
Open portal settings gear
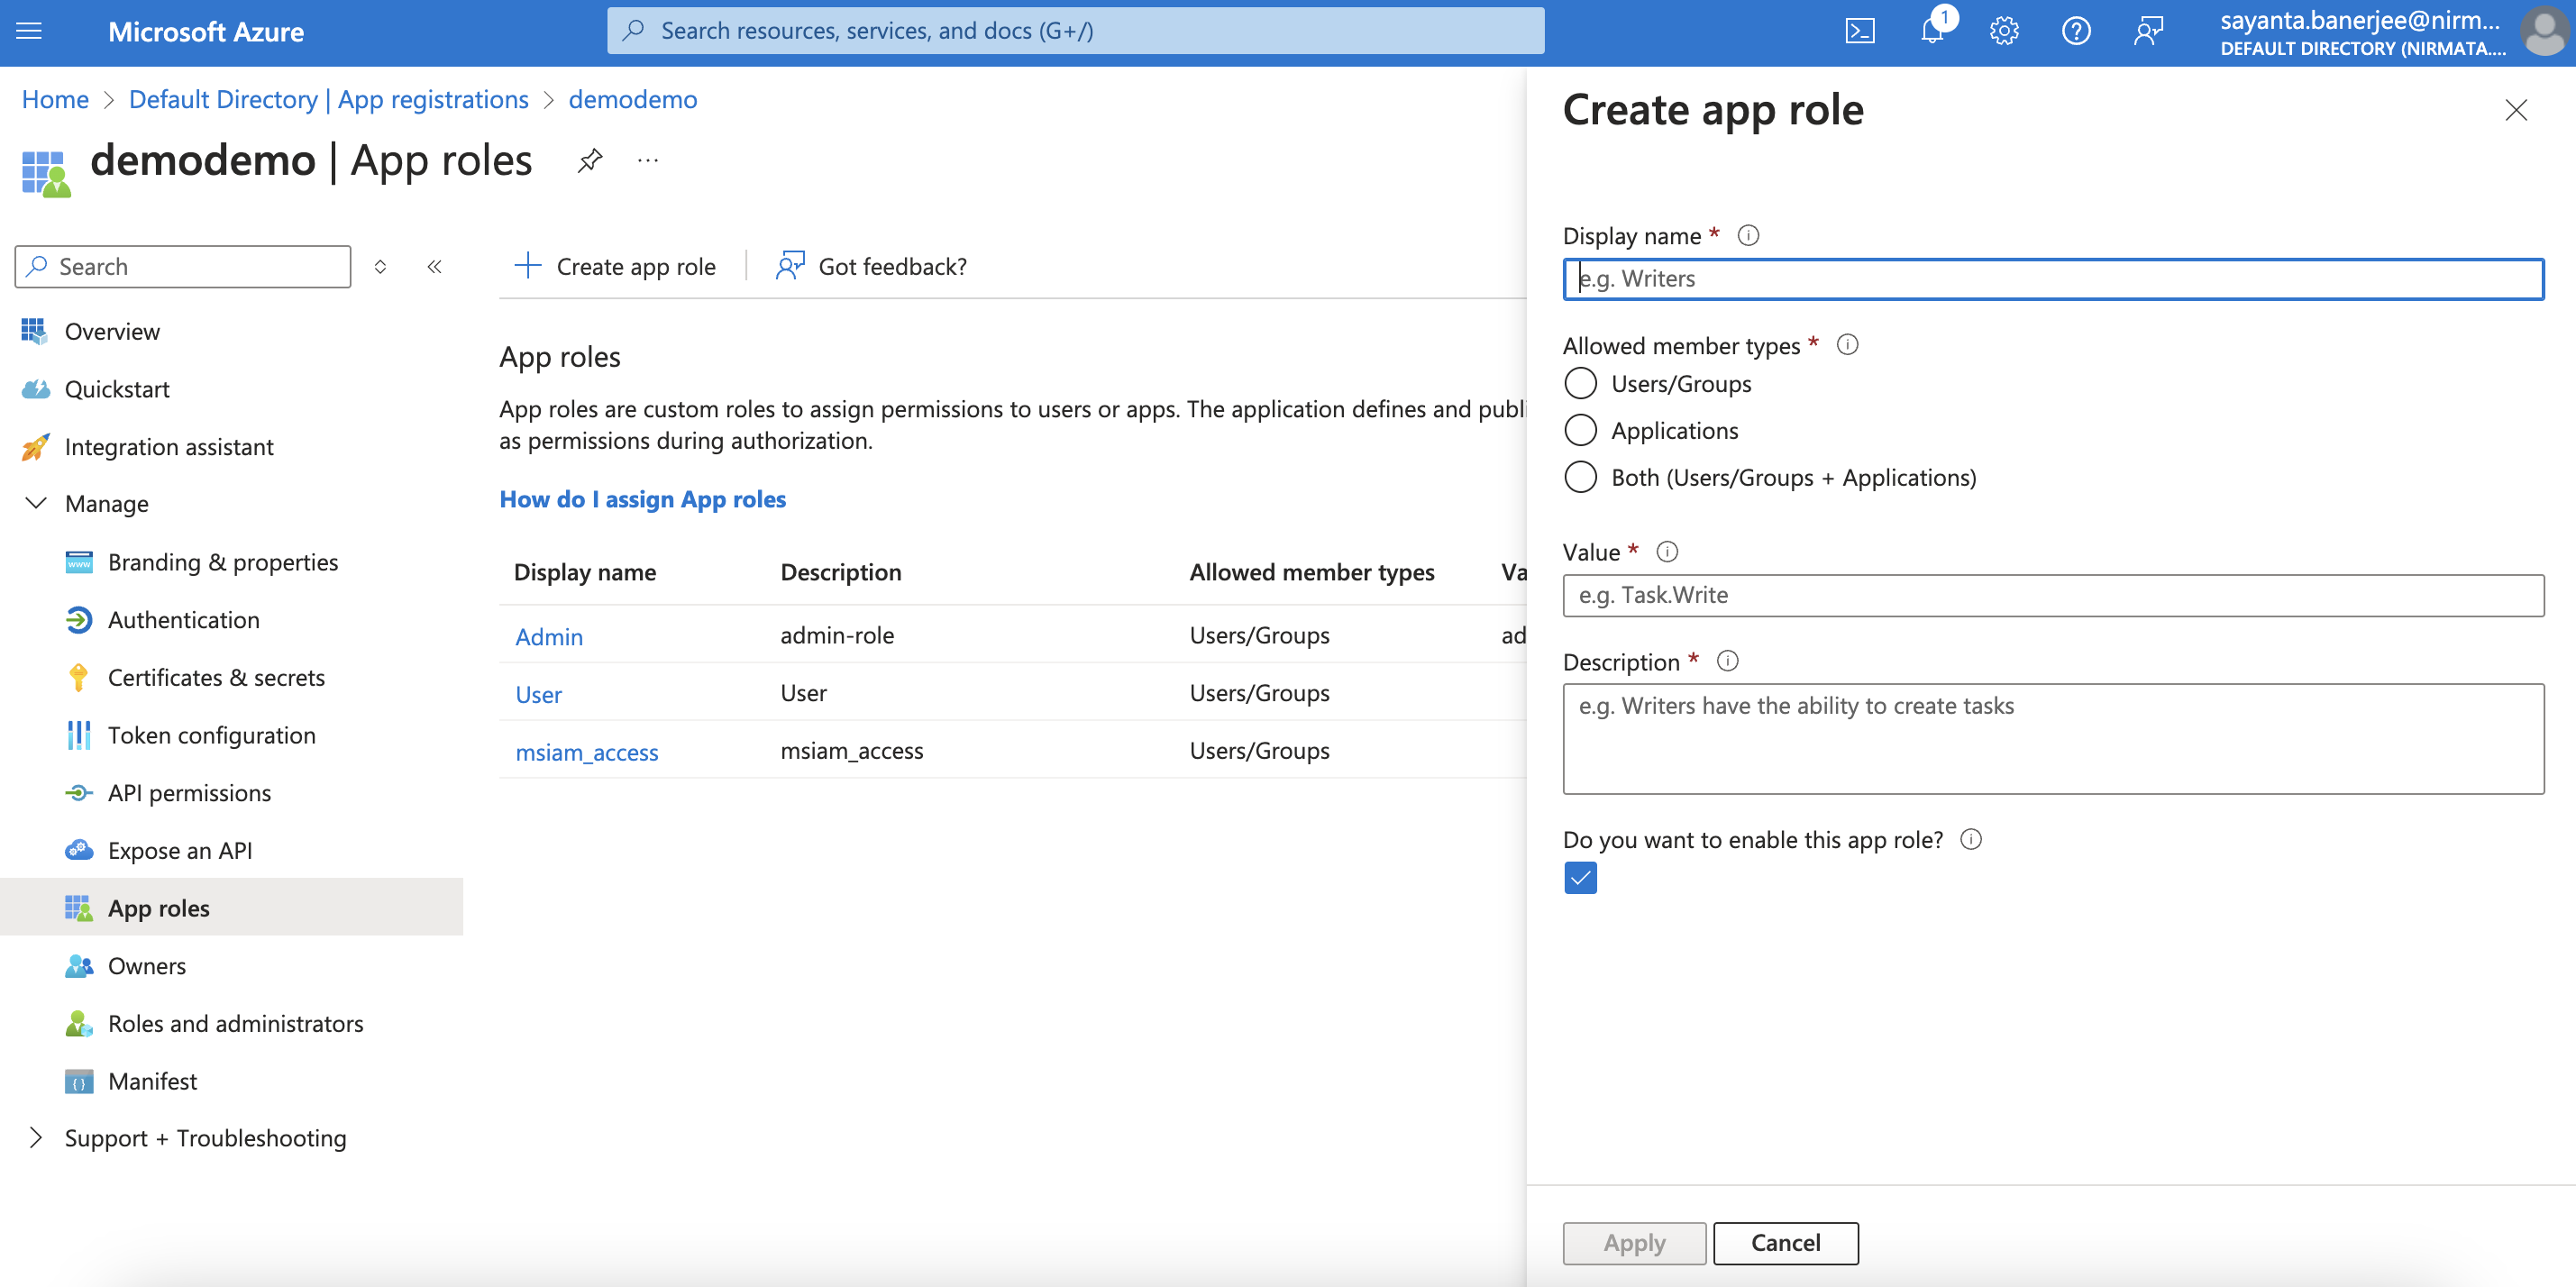(2004, 31)
